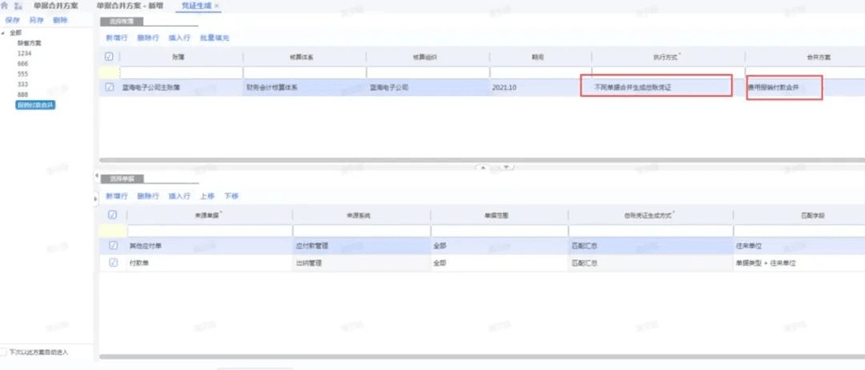Click the 其他应付单 source document cell

(210, 246)
